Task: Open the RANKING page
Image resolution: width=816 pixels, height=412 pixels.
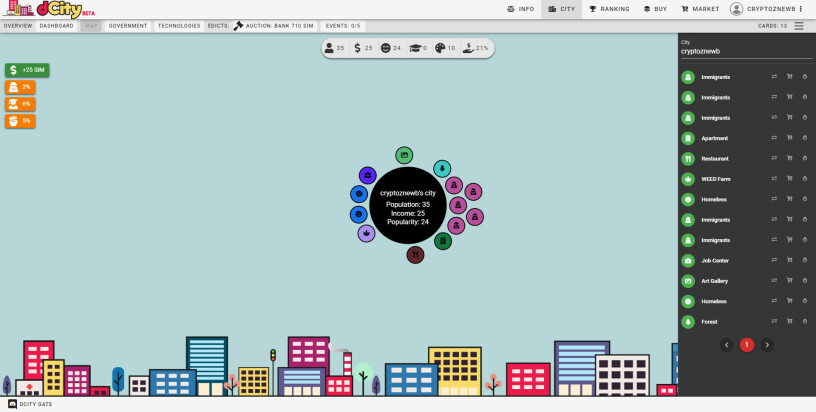Action: click(x=609, y=9)
